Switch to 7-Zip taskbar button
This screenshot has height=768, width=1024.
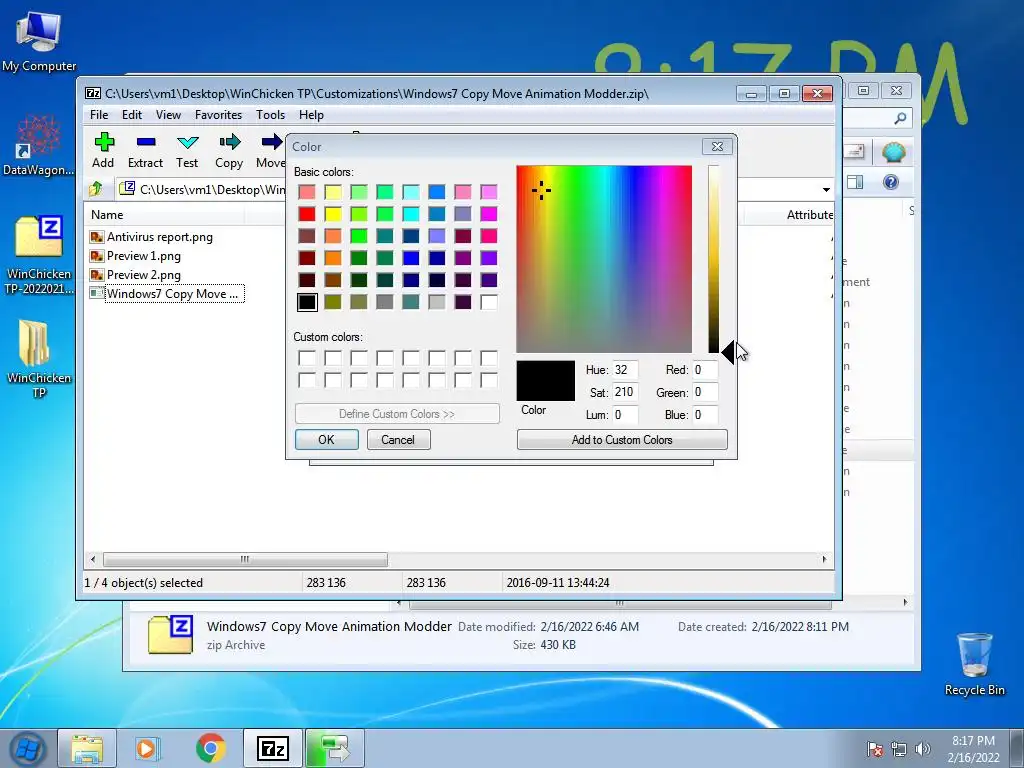273,748
